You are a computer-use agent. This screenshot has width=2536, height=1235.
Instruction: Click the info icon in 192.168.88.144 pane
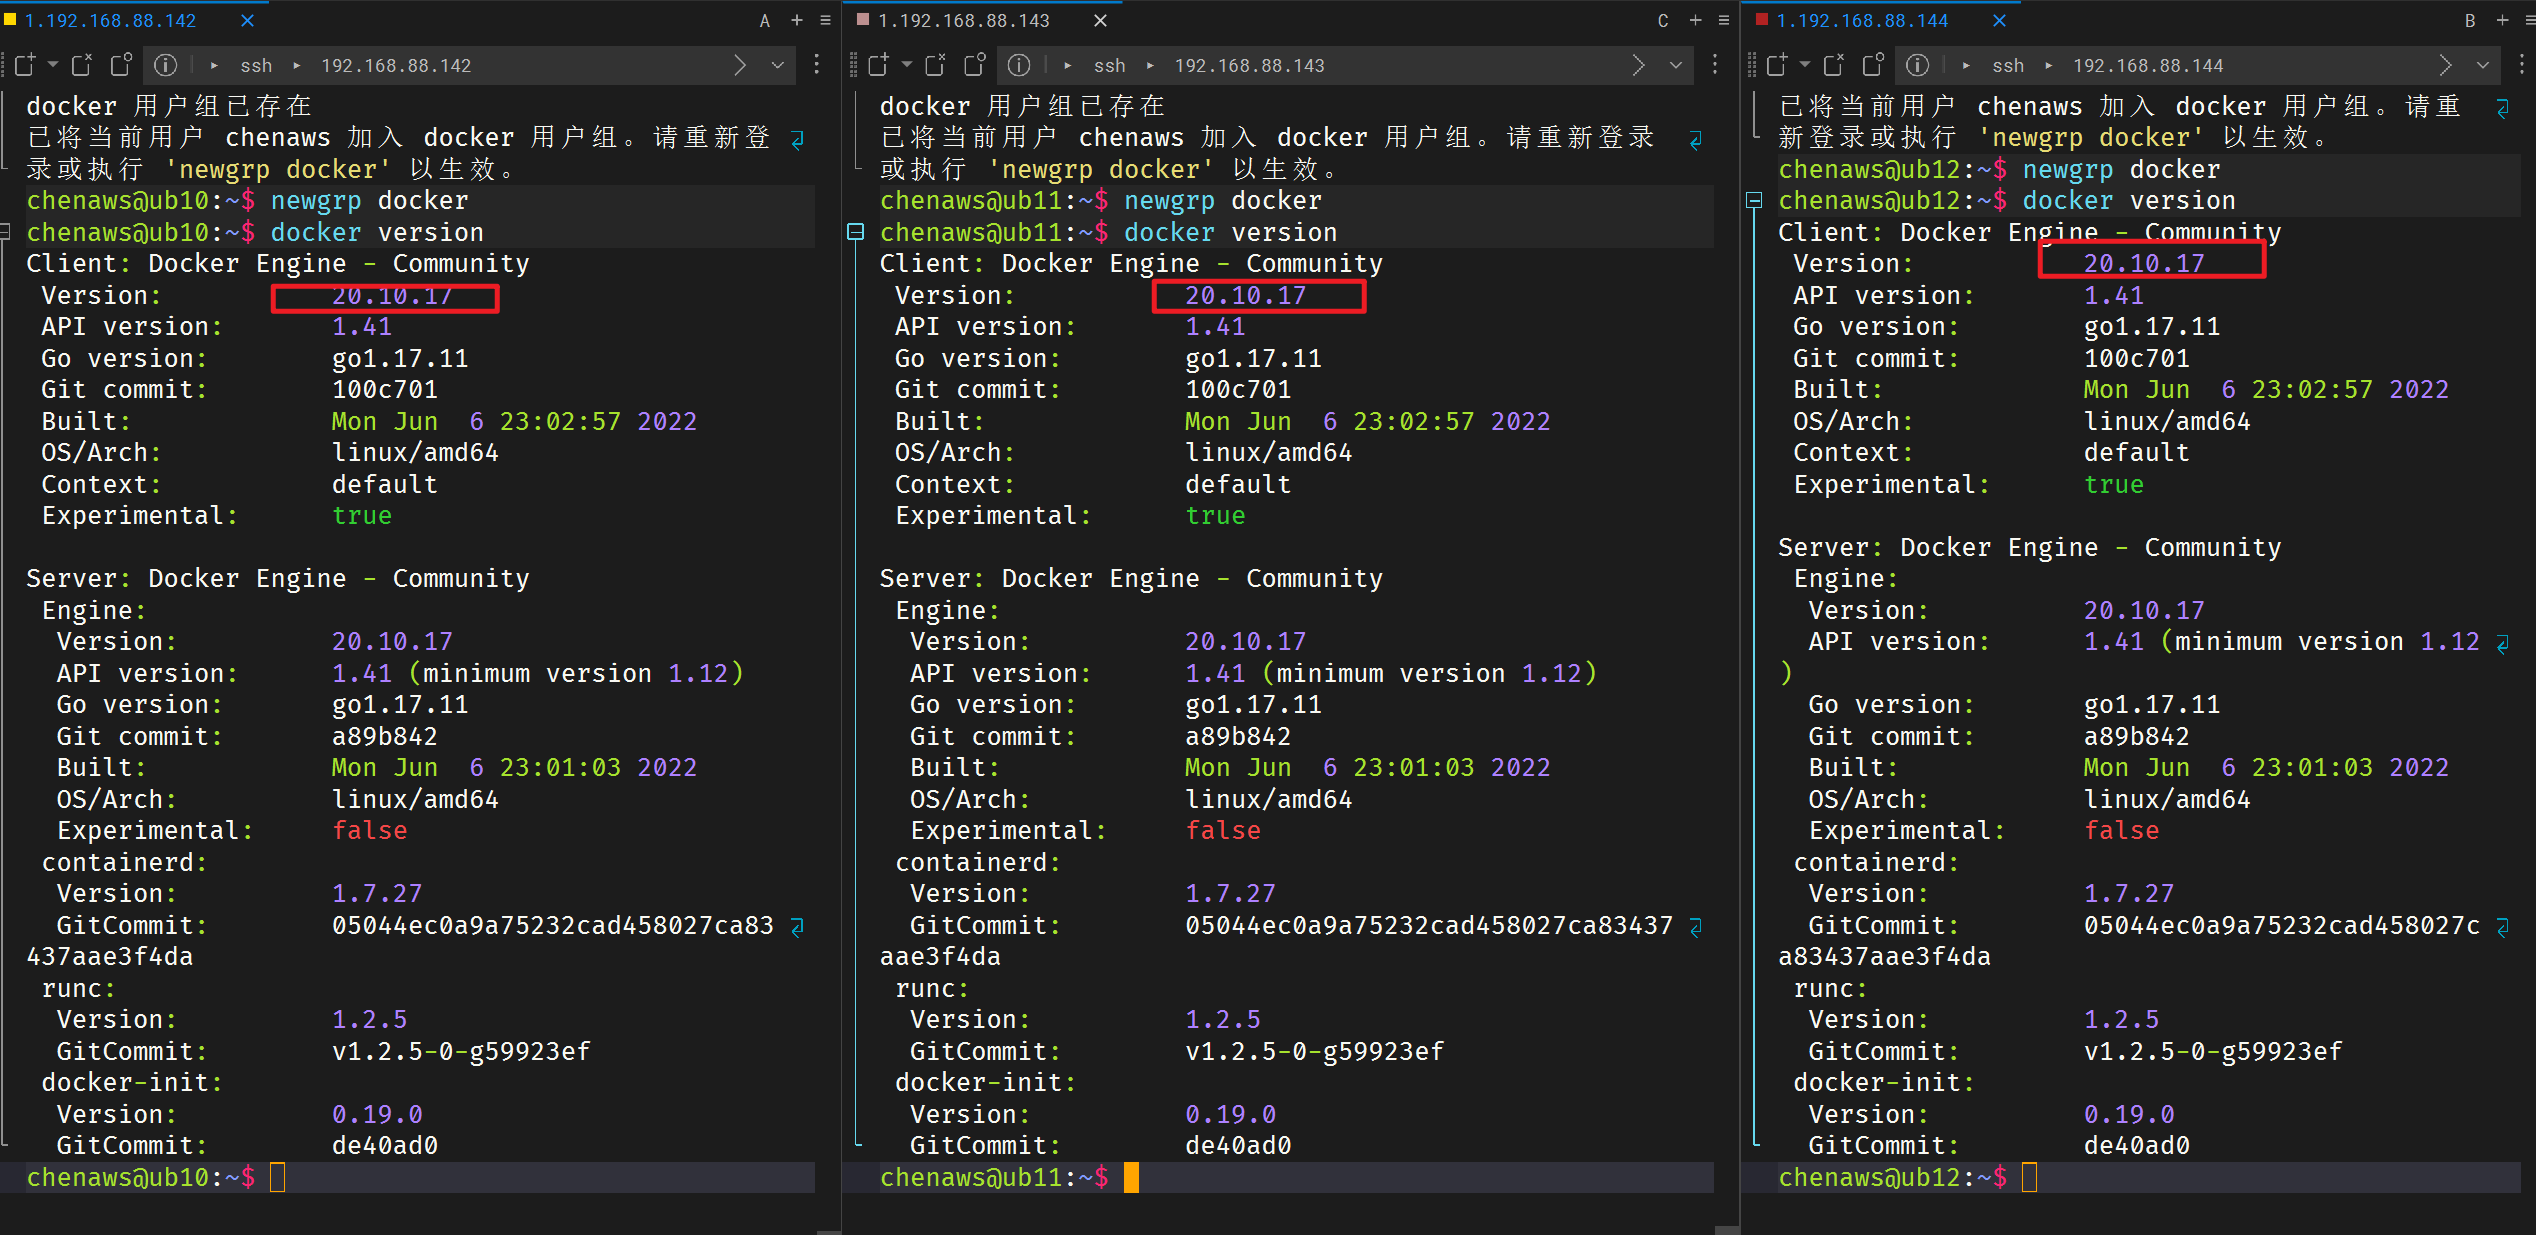coord(1917,65)
